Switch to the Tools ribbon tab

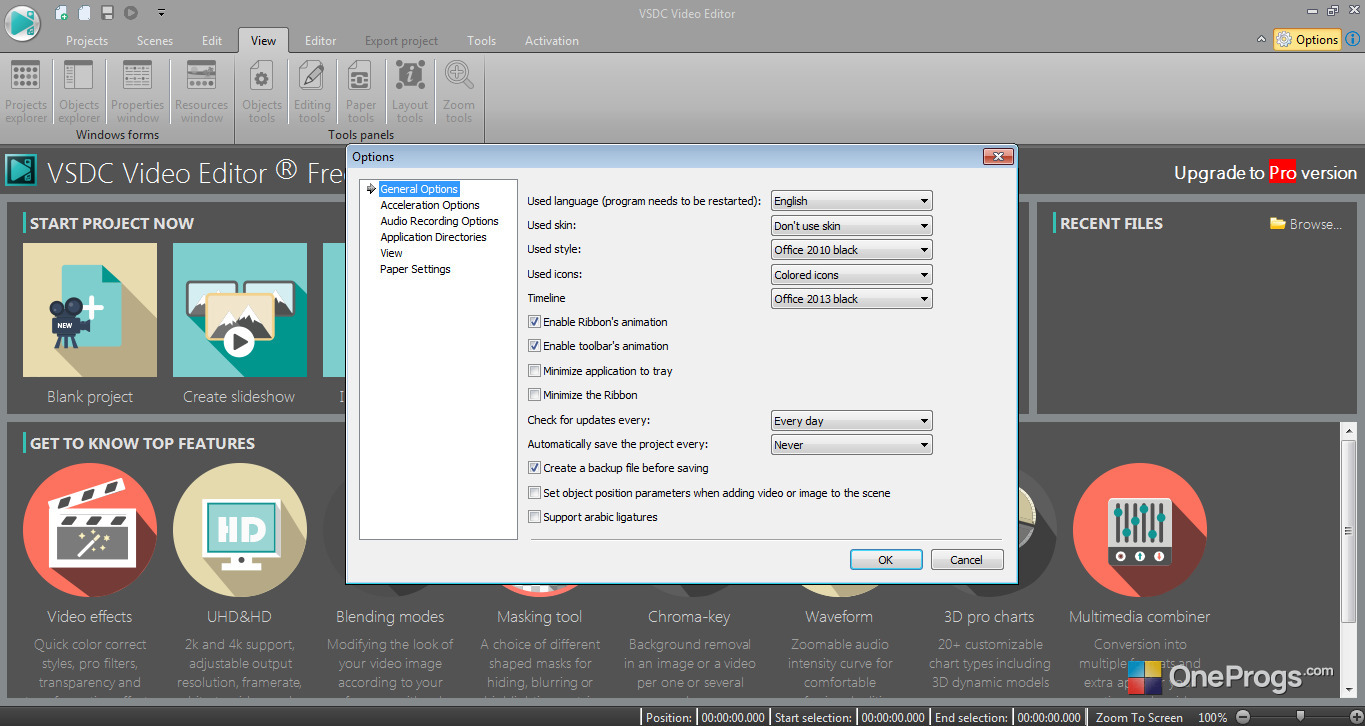click(x=482, y=41)
